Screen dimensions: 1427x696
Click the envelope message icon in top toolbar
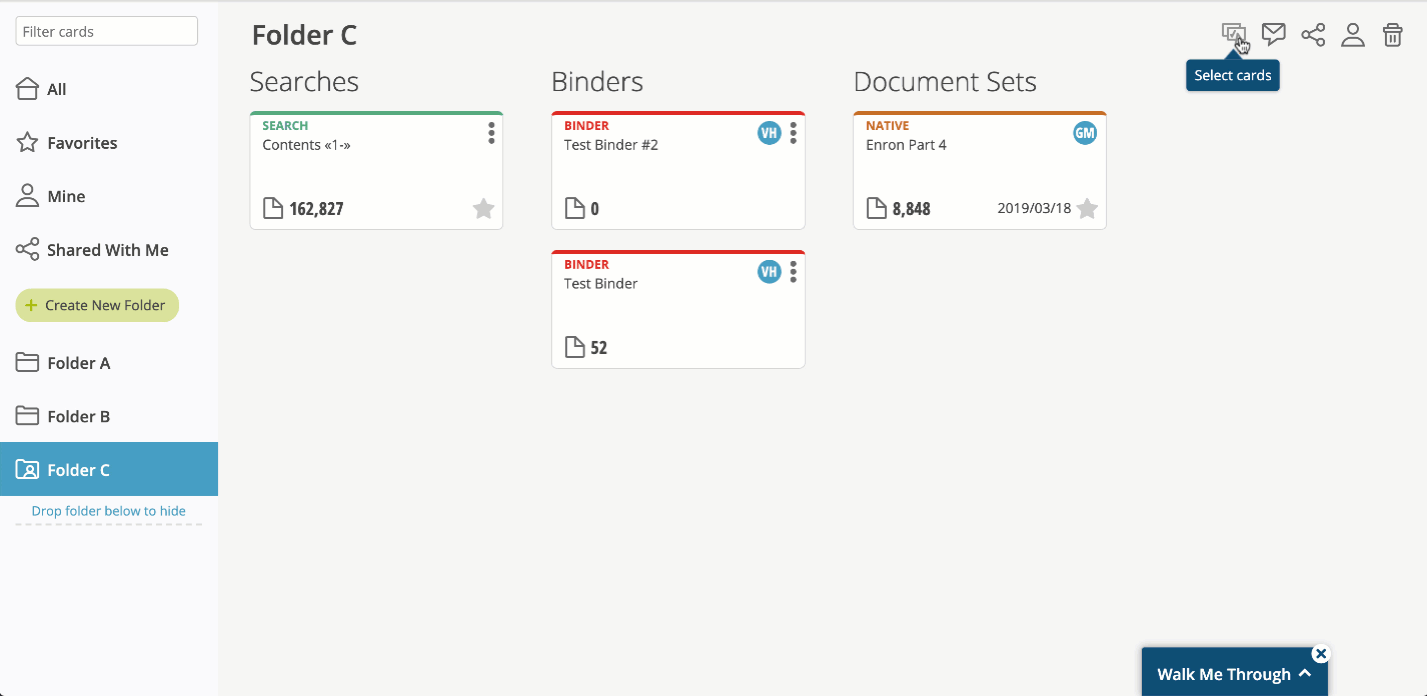[x=1273, y=34]
